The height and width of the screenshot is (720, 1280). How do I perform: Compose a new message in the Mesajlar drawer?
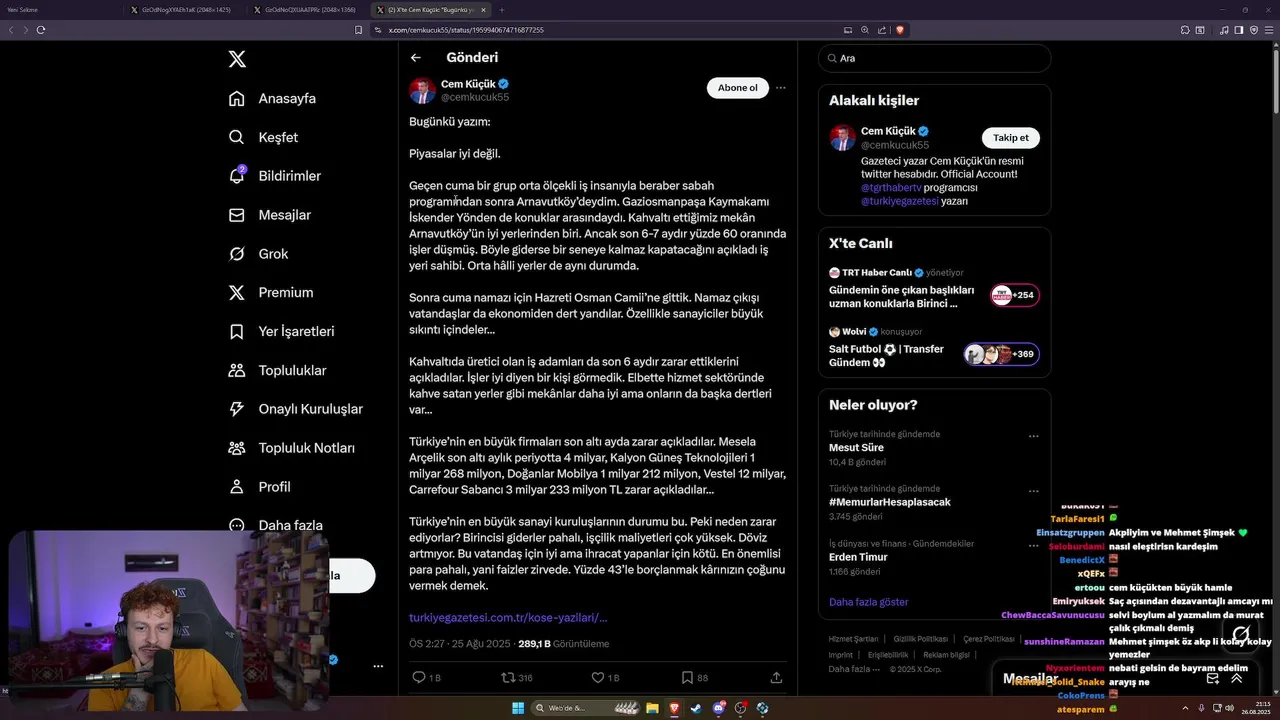point(1212,678)
